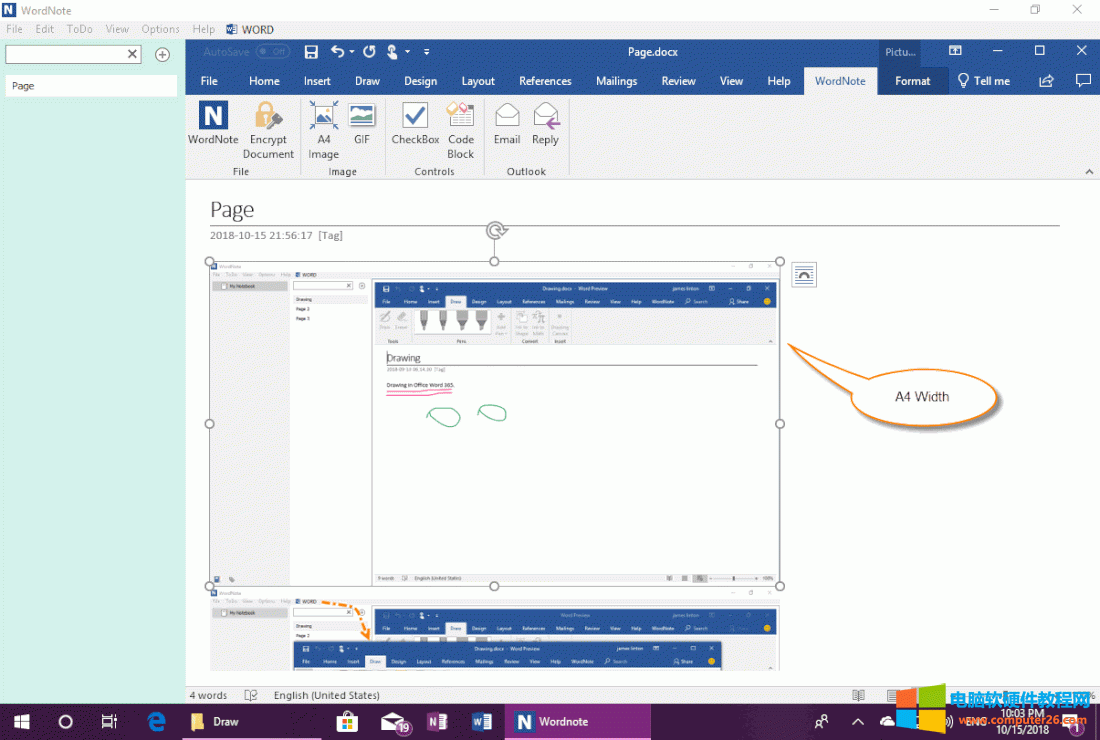Toggle the AutoSave switch
This screenshot has width=1100, height=740.
[x=272, y=52]
